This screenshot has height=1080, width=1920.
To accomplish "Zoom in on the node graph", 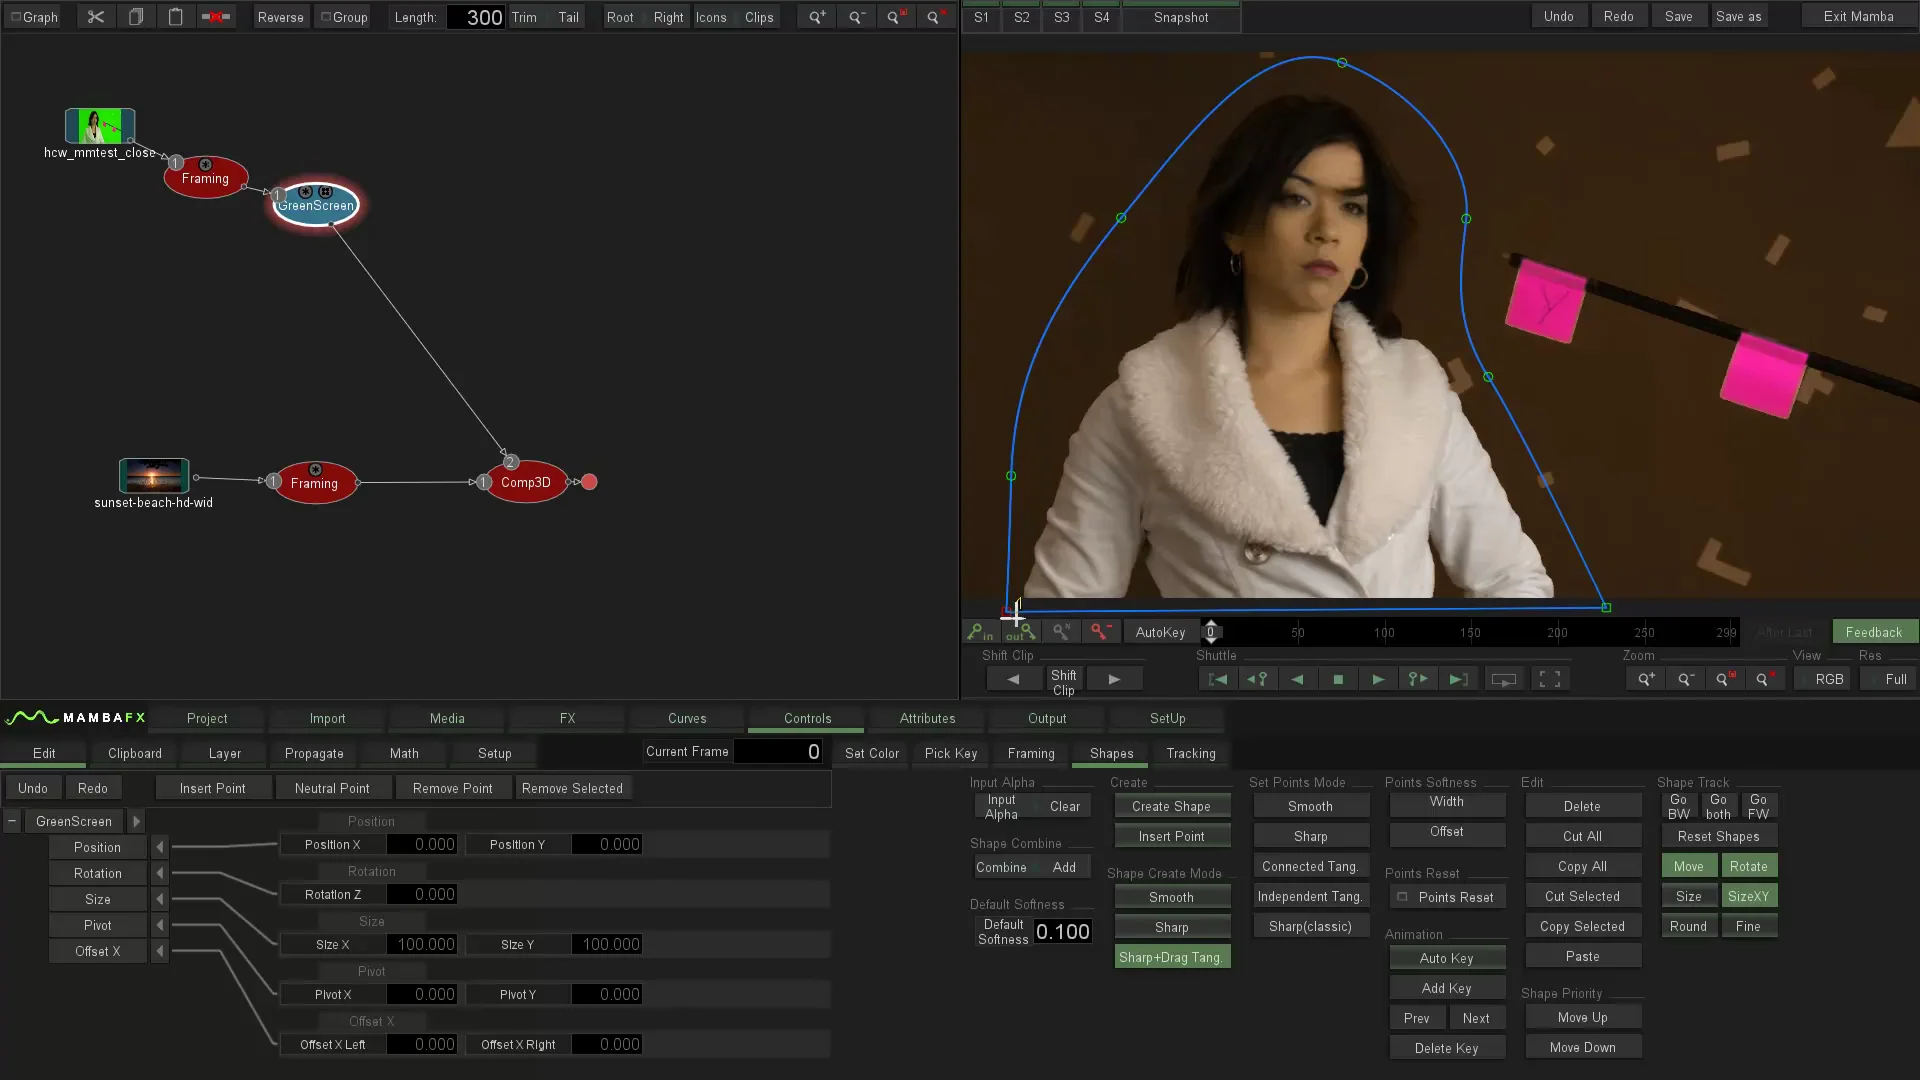I will tap(818, 17).
